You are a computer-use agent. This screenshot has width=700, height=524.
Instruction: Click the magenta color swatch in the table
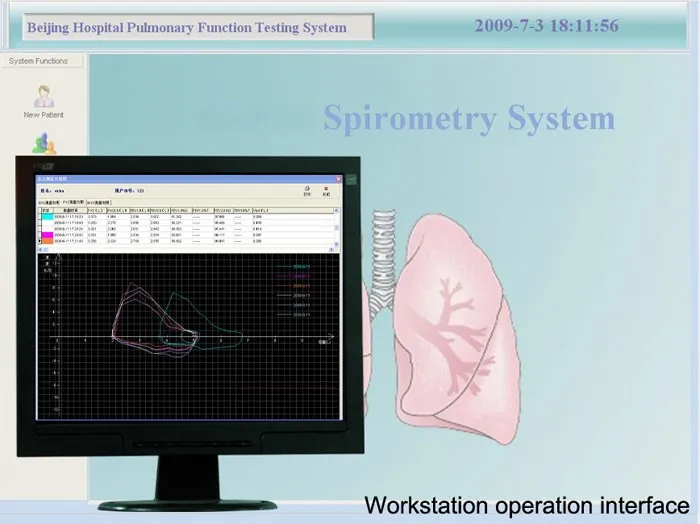[x=47, y=234]
